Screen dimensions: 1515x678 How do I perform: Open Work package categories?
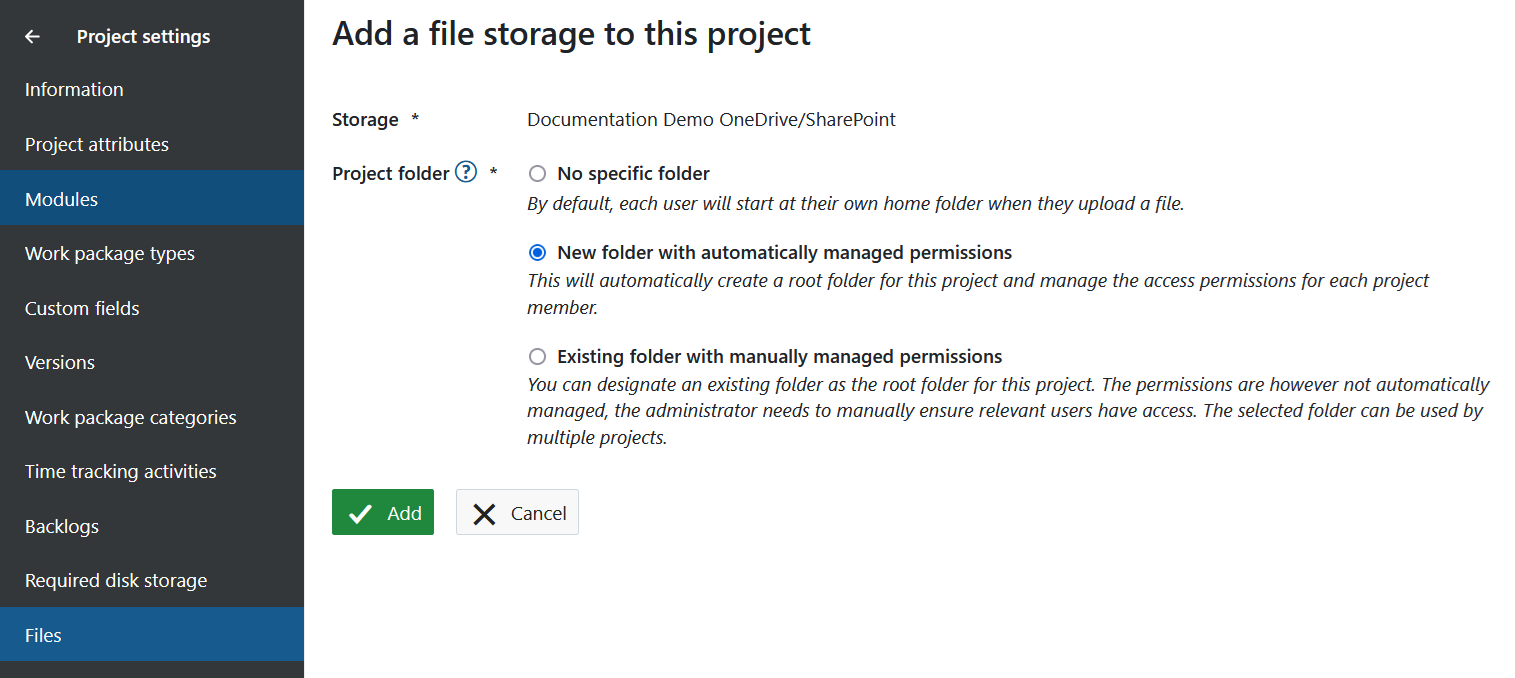(x=131, y=417)
